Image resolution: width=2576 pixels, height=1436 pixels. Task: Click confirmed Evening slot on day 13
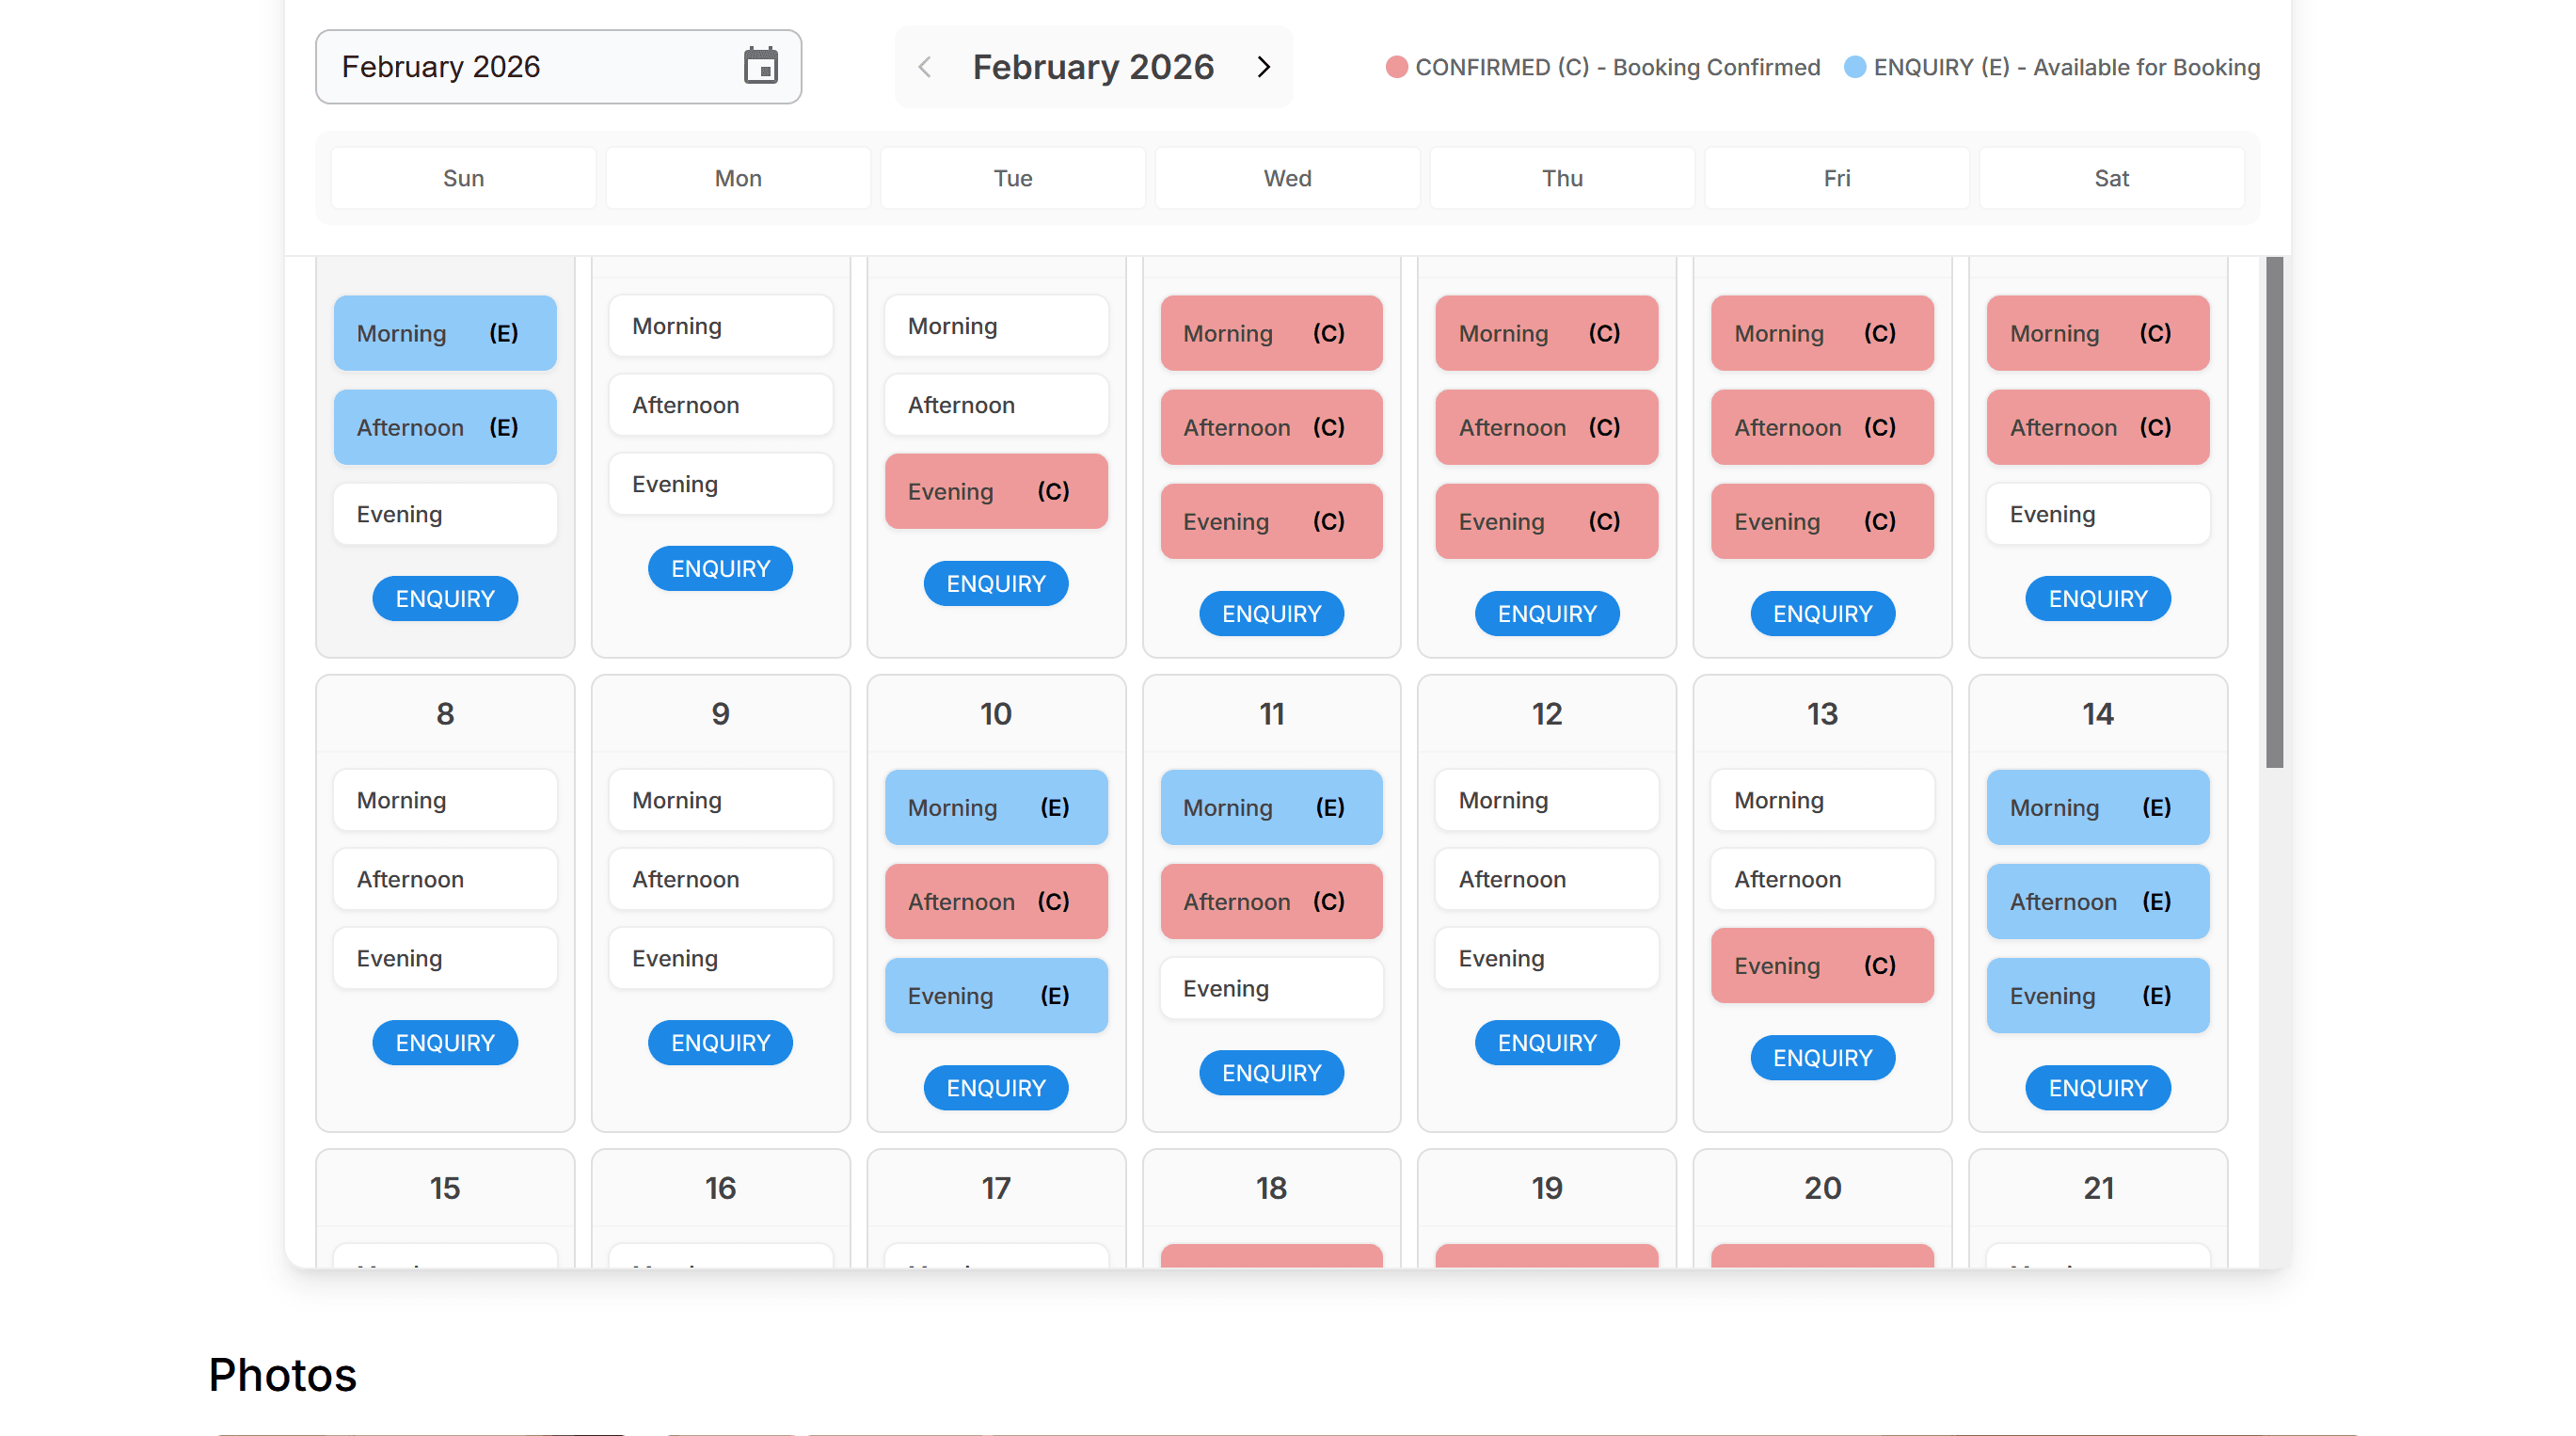click(1821, 965)
